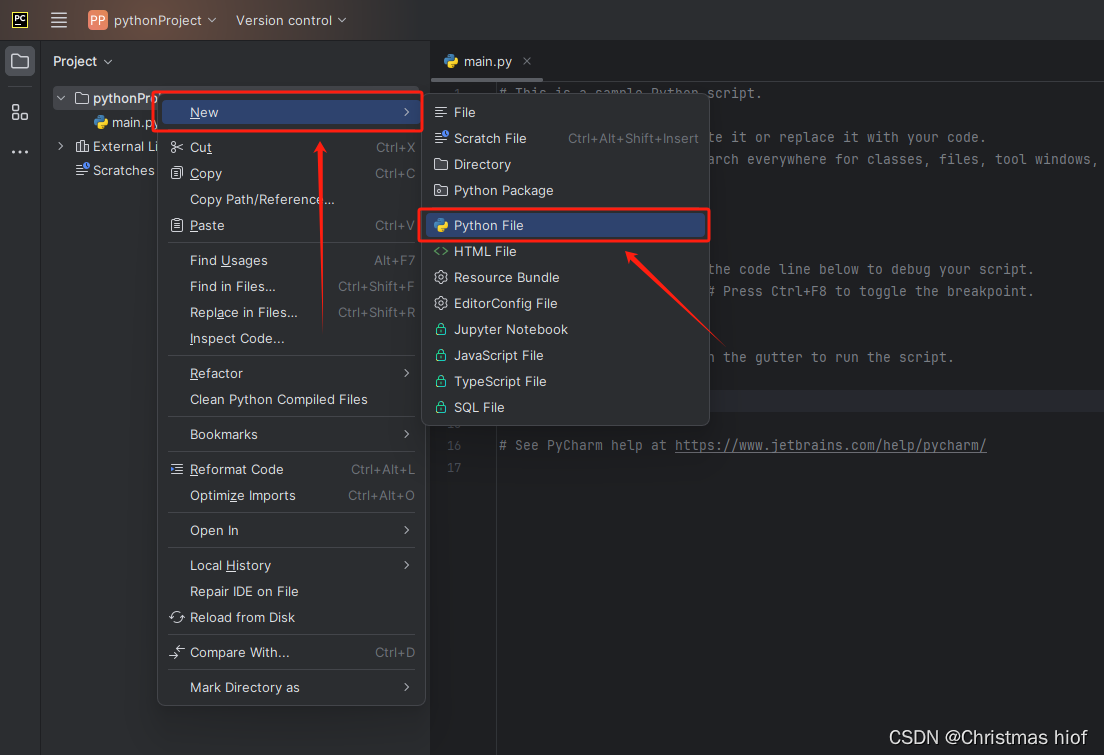Click the File icon in New submenu

[441, 112]
